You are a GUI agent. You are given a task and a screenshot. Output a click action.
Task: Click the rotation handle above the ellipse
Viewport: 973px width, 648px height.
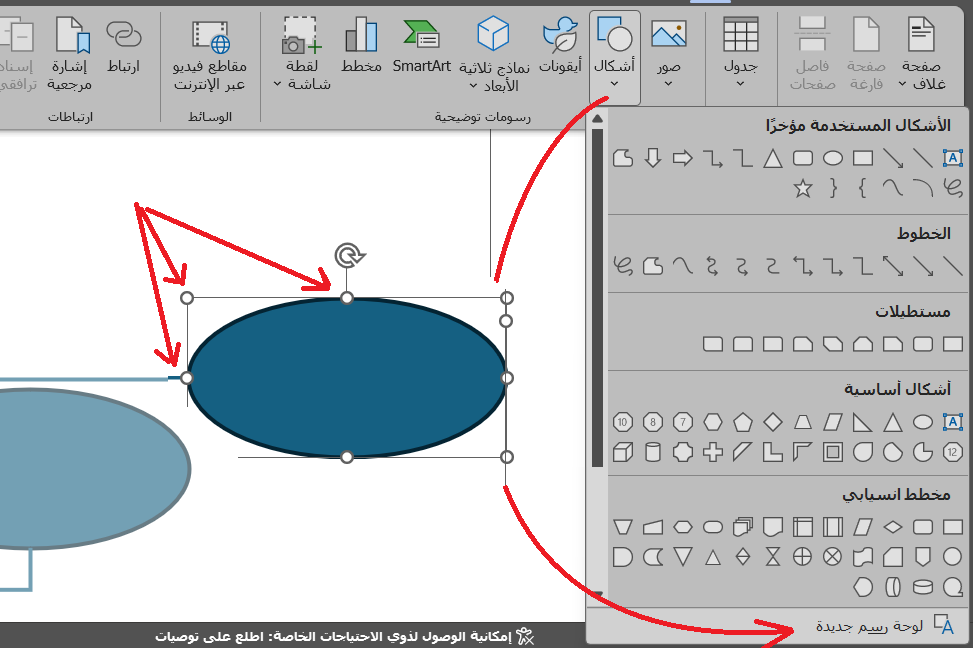[x=348, y=256]
